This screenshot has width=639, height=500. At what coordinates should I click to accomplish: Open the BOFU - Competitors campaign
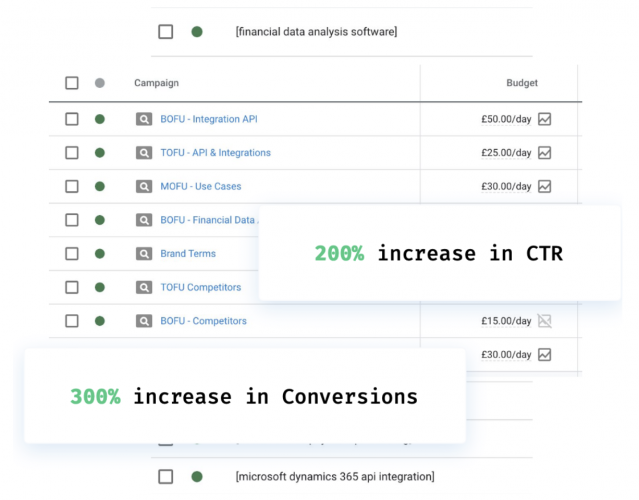(203, 321)
